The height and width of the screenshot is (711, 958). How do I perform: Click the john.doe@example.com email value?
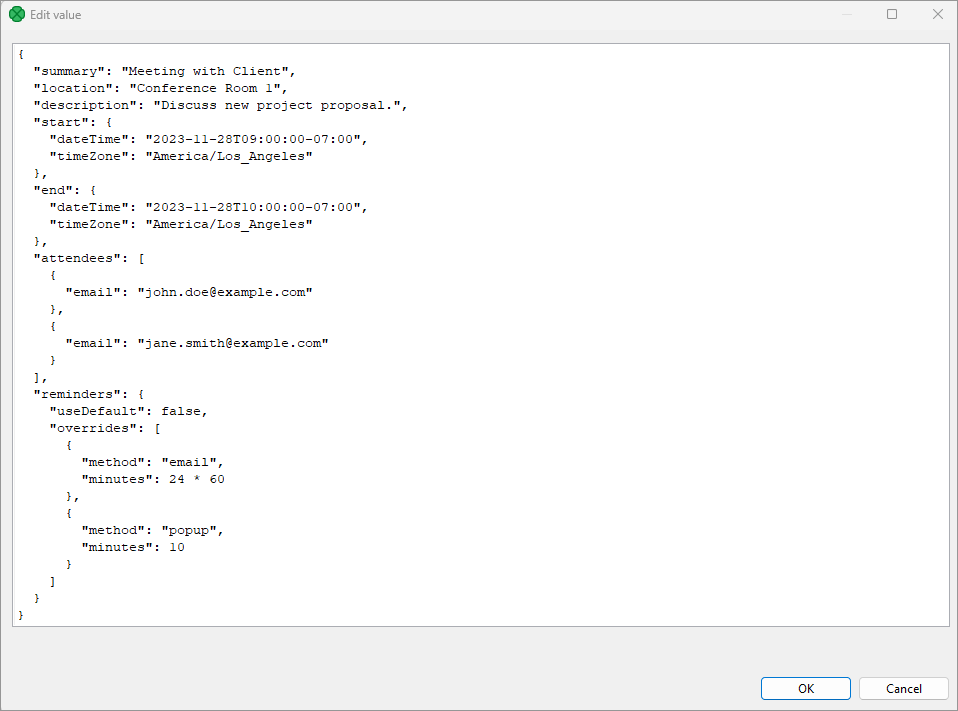point(224,292)
